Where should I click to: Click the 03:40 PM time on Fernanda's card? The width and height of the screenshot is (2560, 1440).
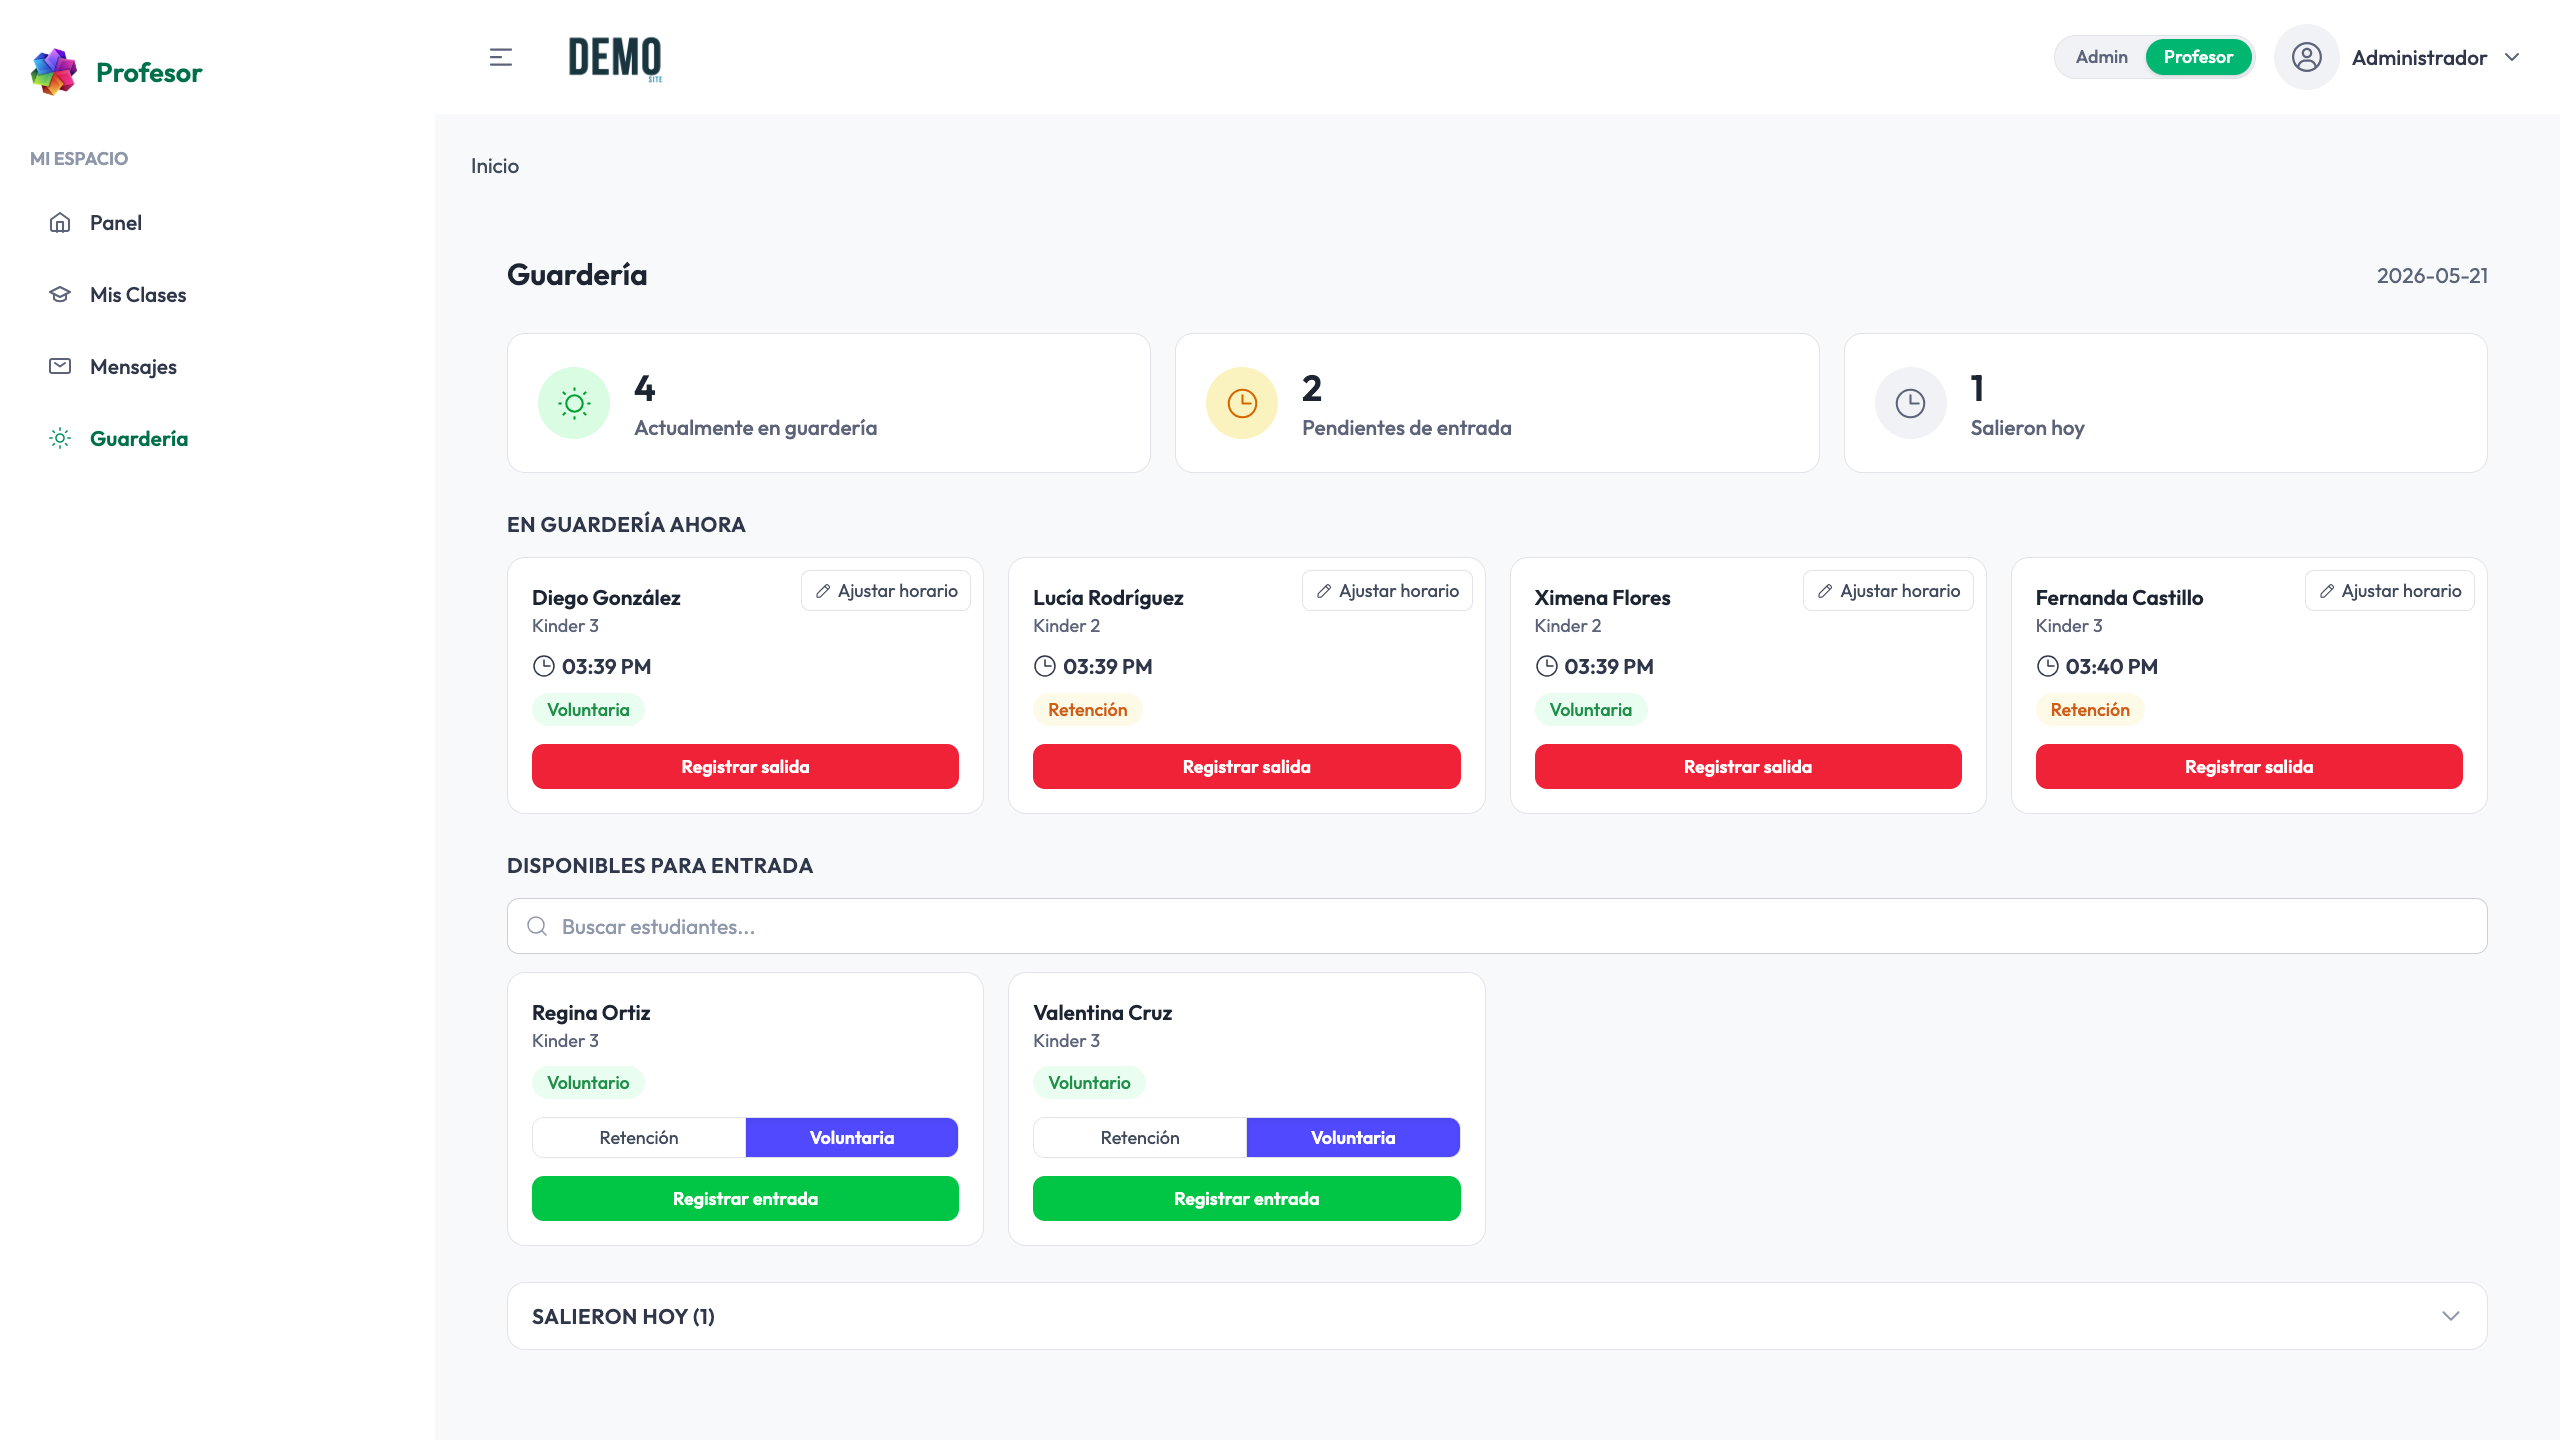[x=2111, y=666]
